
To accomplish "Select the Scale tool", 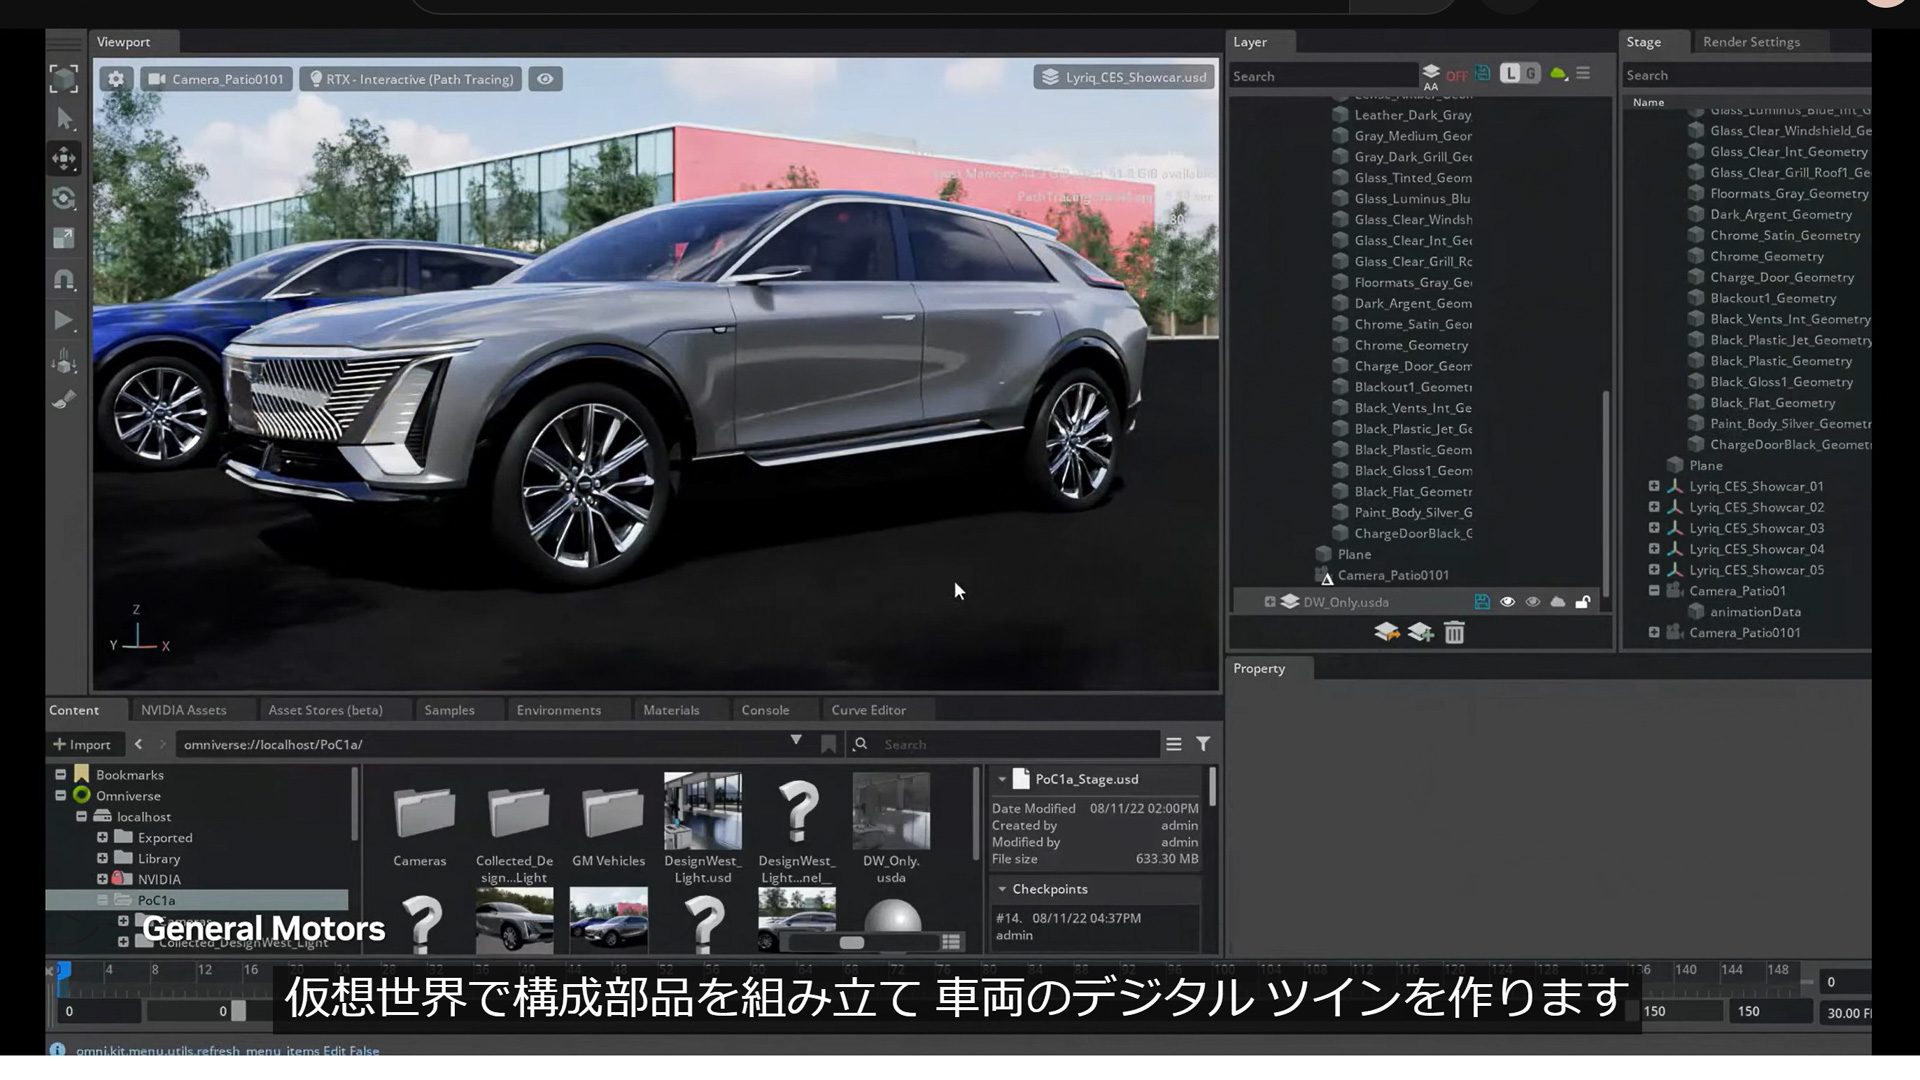I will 64,238.
